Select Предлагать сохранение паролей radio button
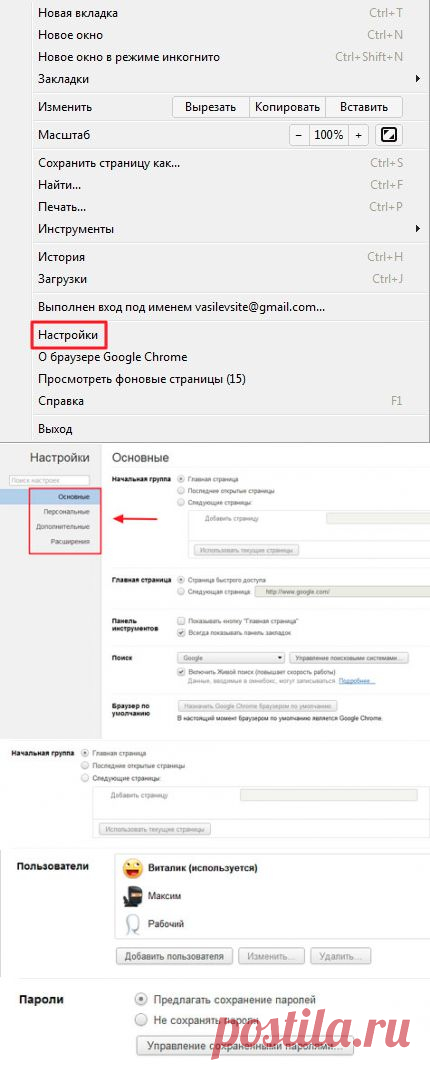The height and width of the screenshot is (1070, 430). coord(141,1000)
